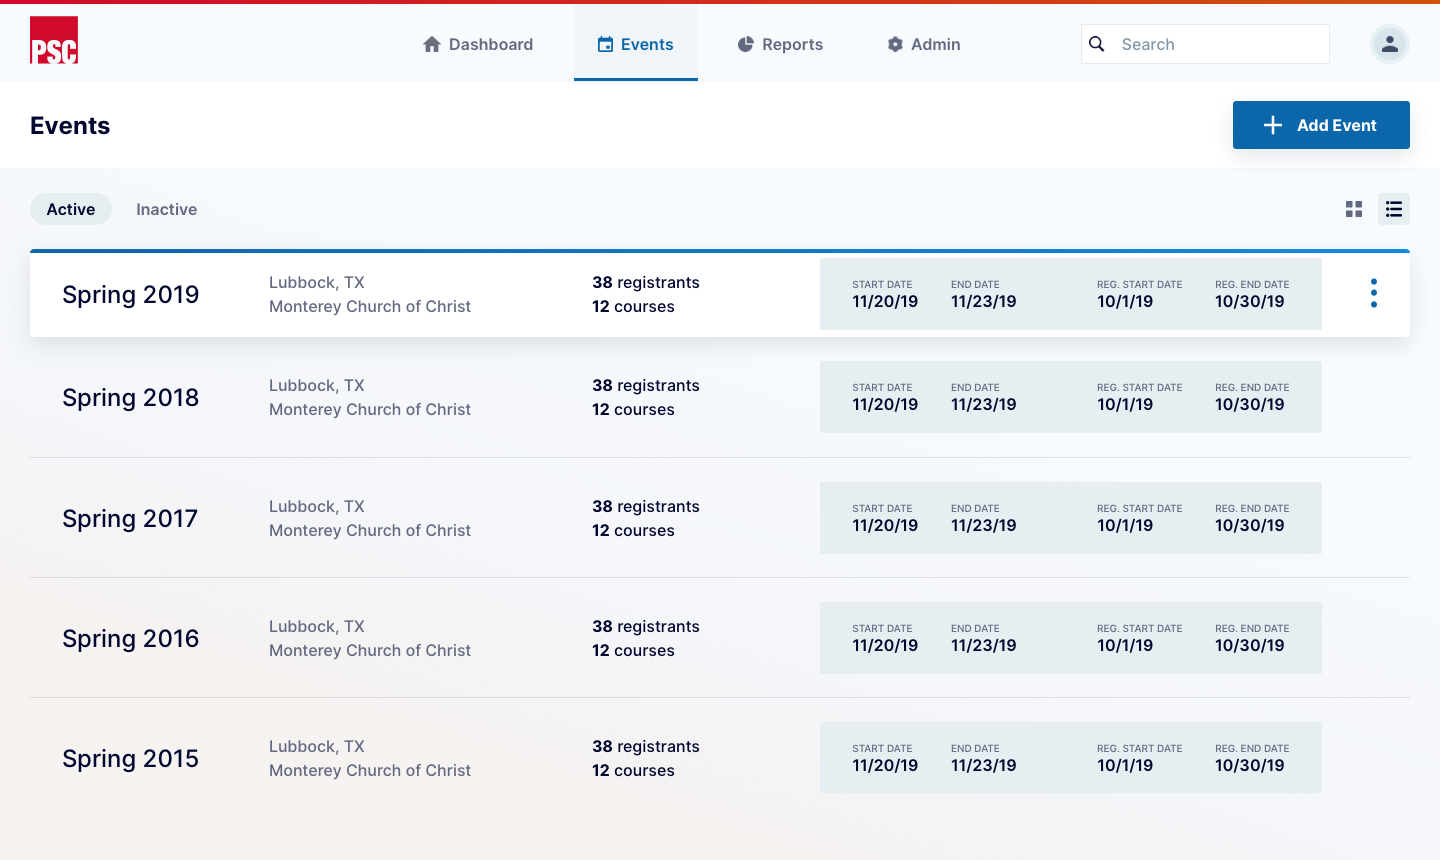Open the Spring 2018 event

click(x=131, y=398)
